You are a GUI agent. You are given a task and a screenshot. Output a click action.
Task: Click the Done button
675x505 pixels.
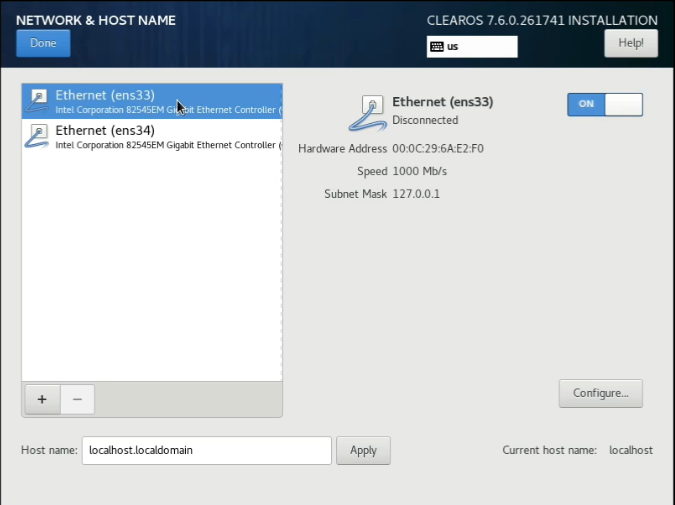pos(43,43)
